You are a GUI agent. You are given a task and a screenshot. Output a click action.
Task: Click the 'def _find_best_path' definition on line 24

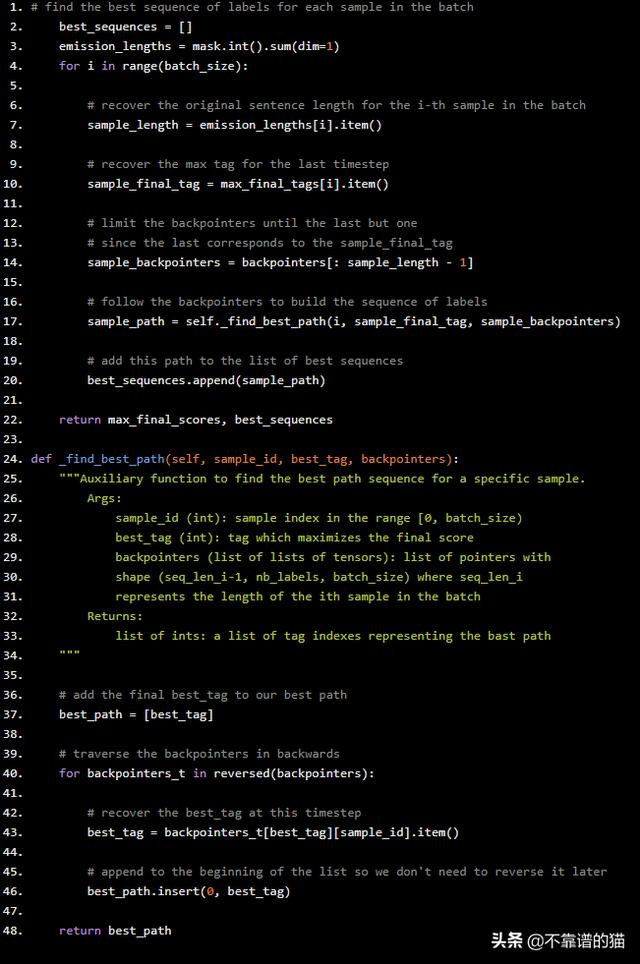click(x=245, y=459)
